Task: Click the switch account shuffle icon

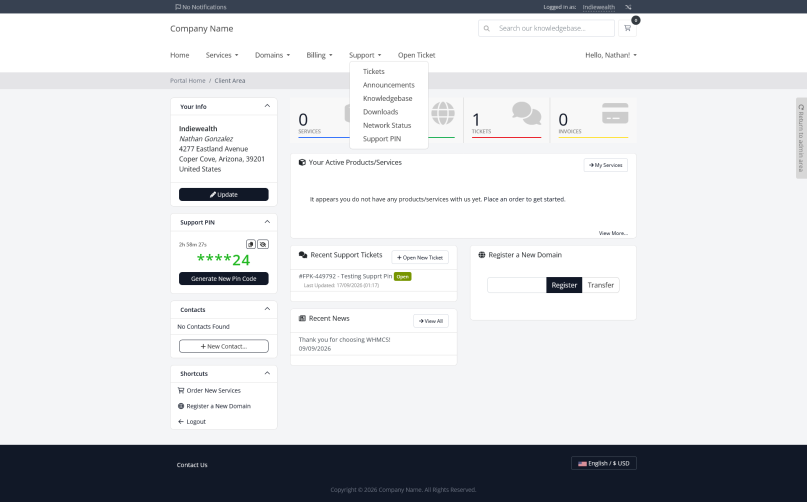Action: pyautogui.click(x=628, y=7)
